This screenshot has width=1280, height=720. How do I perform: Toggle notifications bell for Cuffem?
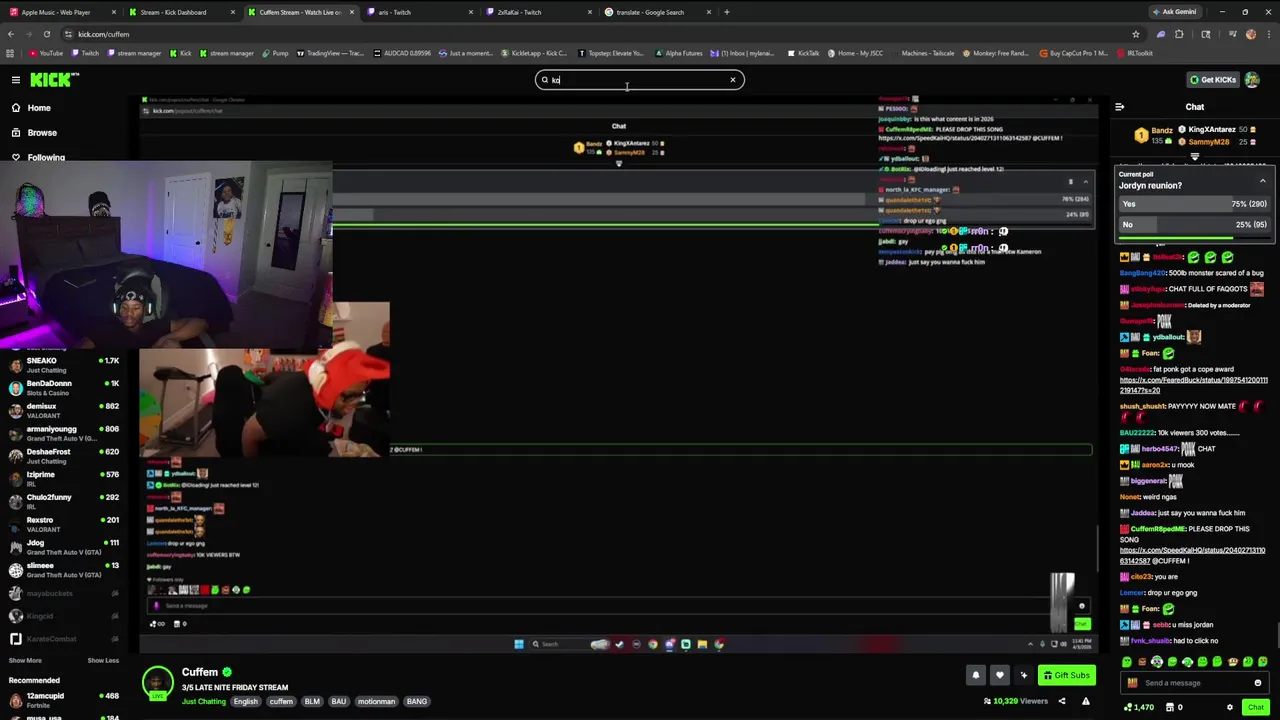(975, 675)
